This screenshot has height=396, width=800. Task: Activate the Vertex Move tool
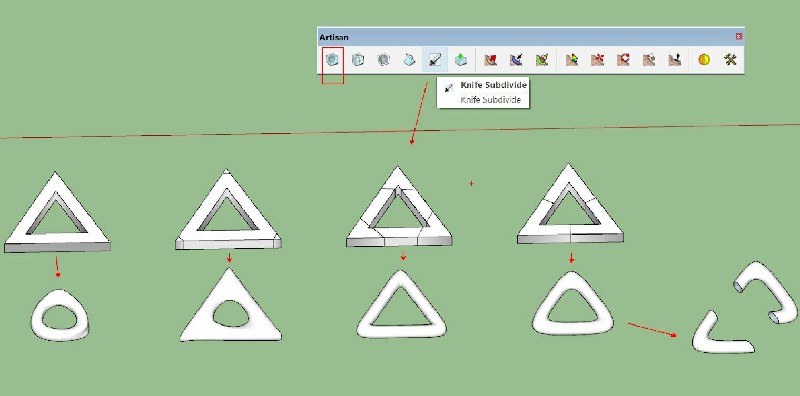click(597, 60)
